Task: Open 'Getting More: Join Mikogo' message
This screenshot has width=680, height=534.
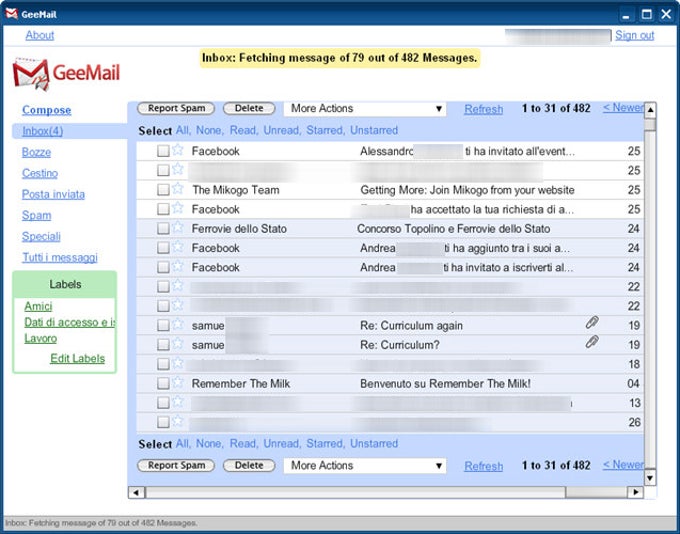Action: (x=467, y=190)
